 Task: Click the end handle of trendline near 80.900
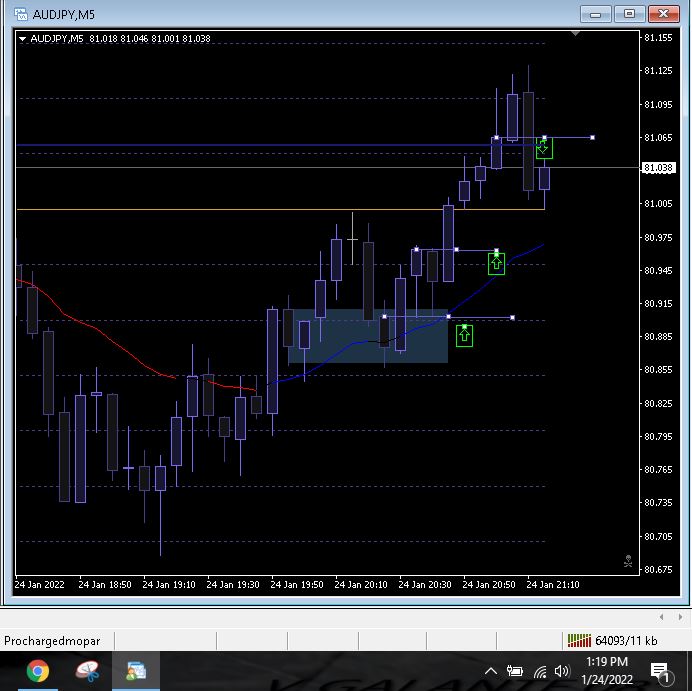[512, 318]
